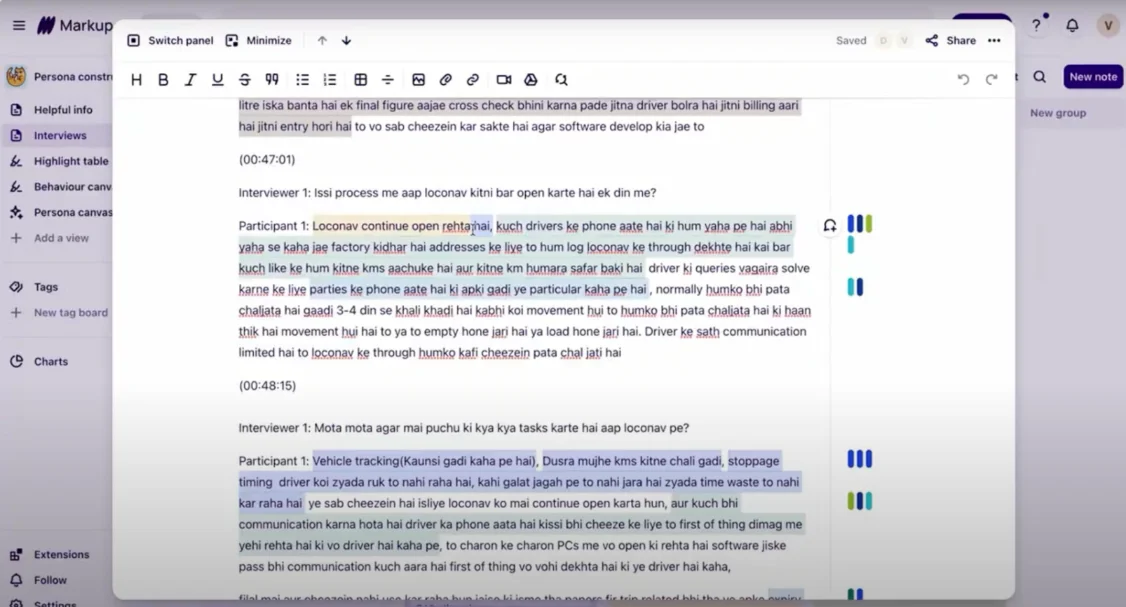Image resolution: width=1126 pixels, height=607 pixels.
Task: Insert a block quote
Action: coord(272,80)
